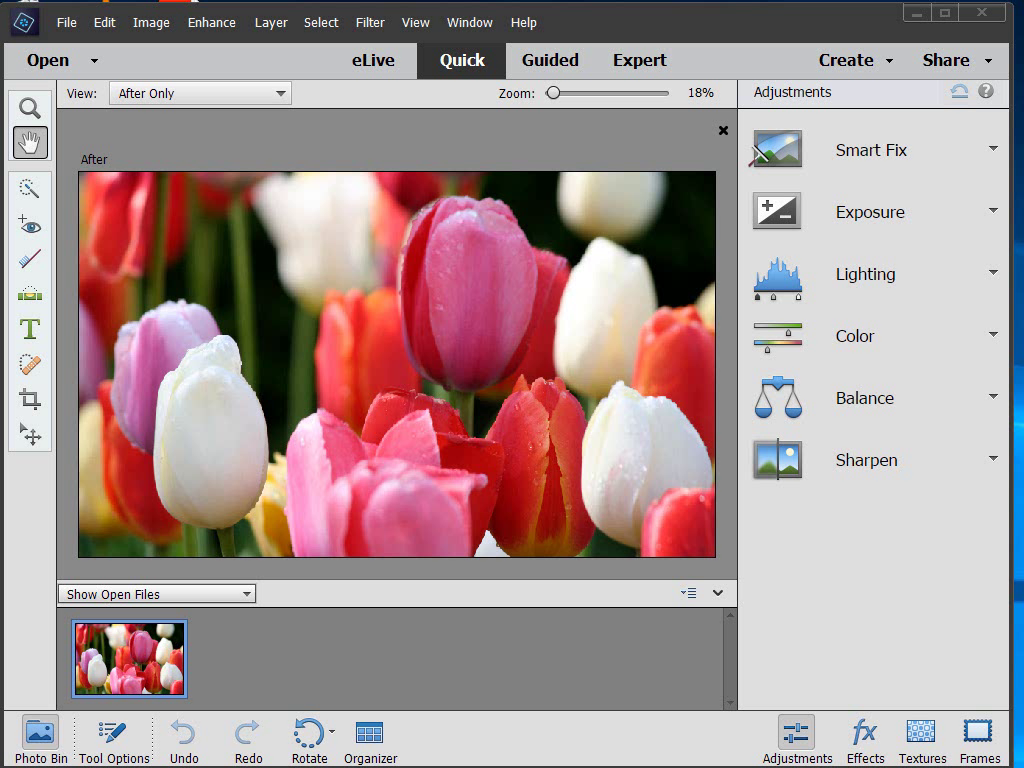Screen dimensions: 1024x768
Task: Click the Zoom slider handle
Action: 553,93
